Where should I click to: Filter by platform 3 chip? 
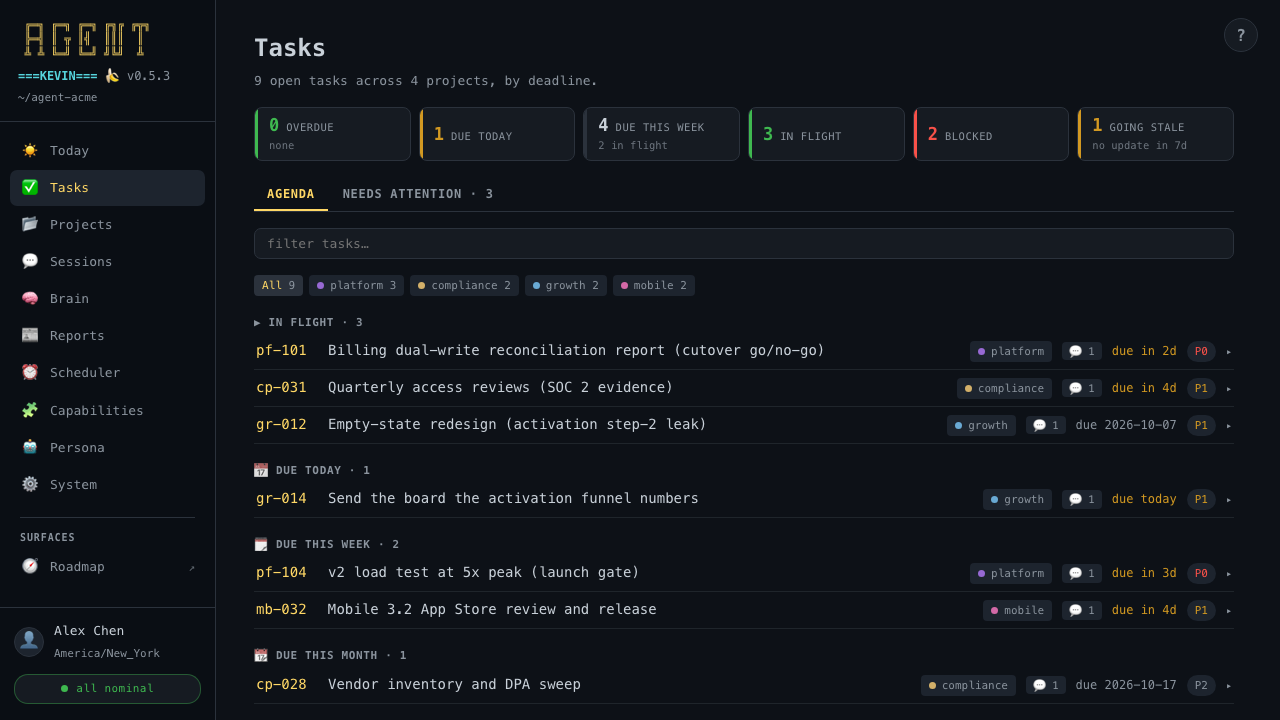pyautogui.click(x=356, y=285)
